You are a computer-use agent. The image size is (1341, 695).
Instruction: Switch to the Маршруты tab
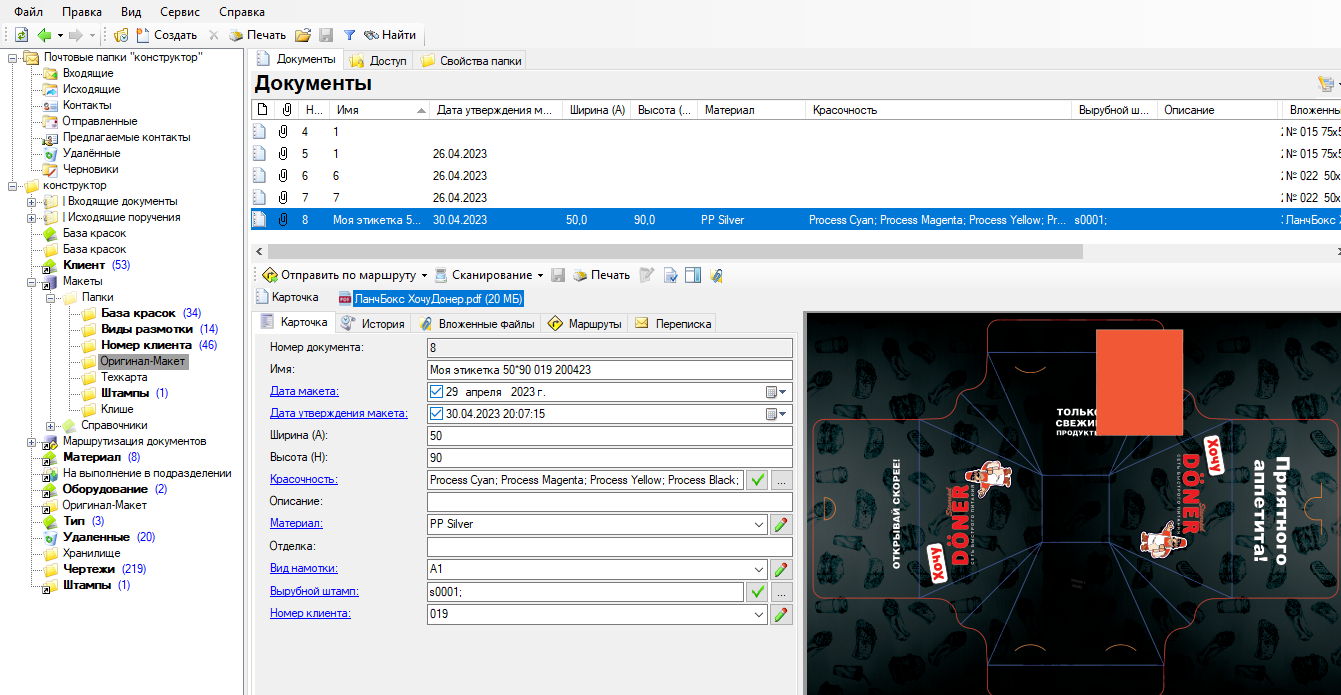584,324
